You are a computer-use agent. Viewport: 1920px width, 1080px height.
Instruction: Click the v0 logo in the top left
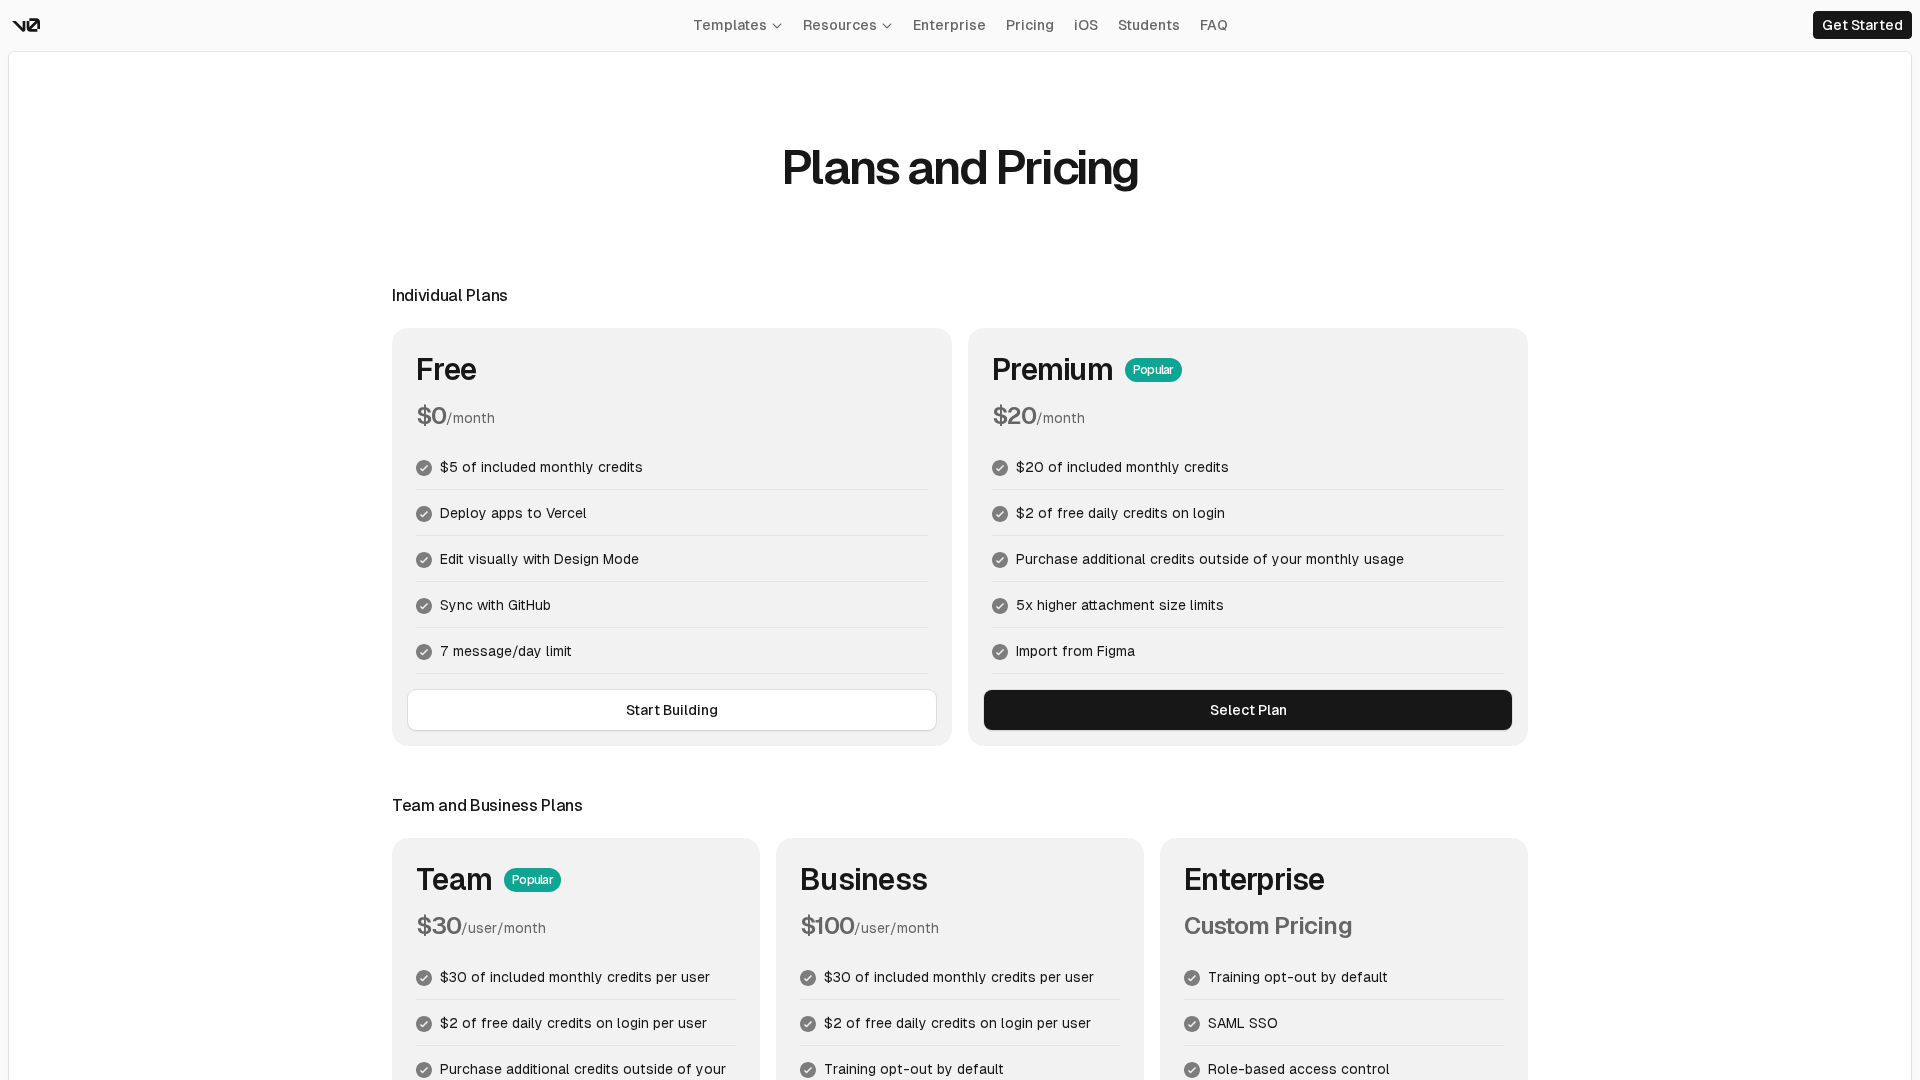26,25
